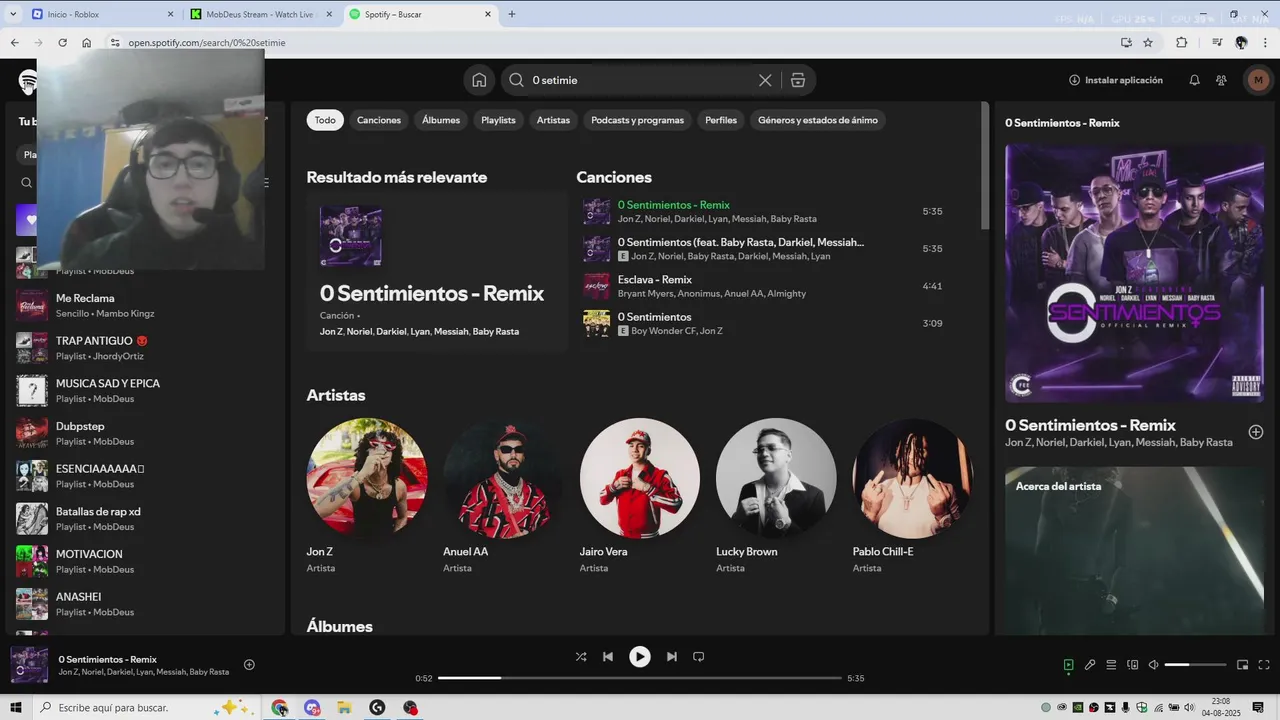Select the 'Podcasts y programas' filter chip
The height and width of the screenshot is (720, 1280).
pyautogui.click(x=637, y=120)
